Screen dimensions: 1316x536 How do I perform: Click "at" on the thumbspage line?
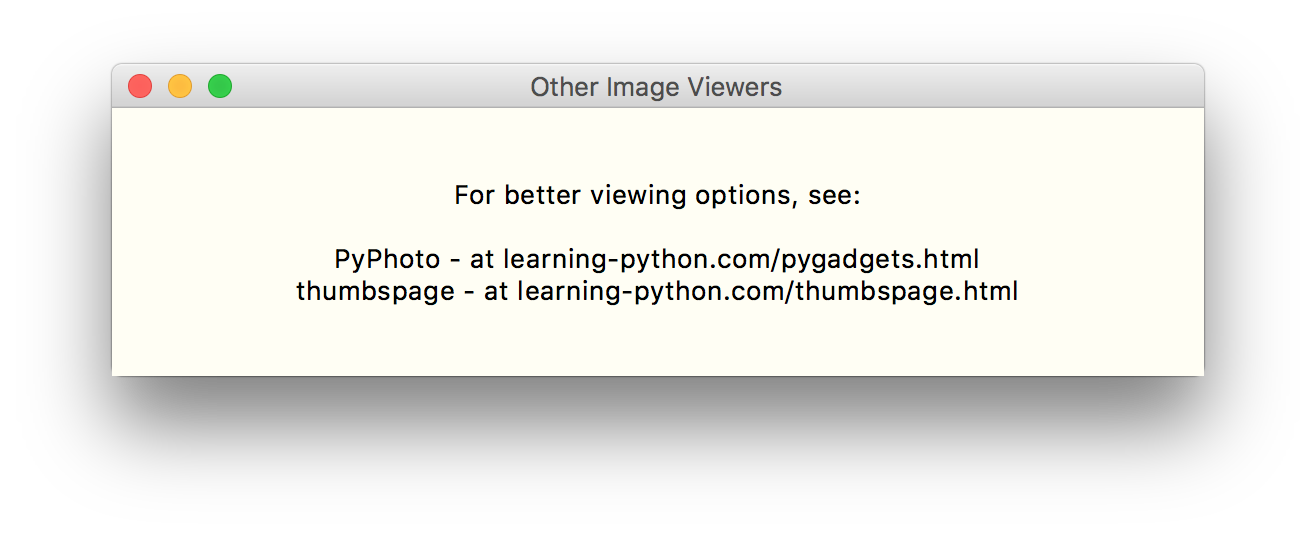click(496, 293)
